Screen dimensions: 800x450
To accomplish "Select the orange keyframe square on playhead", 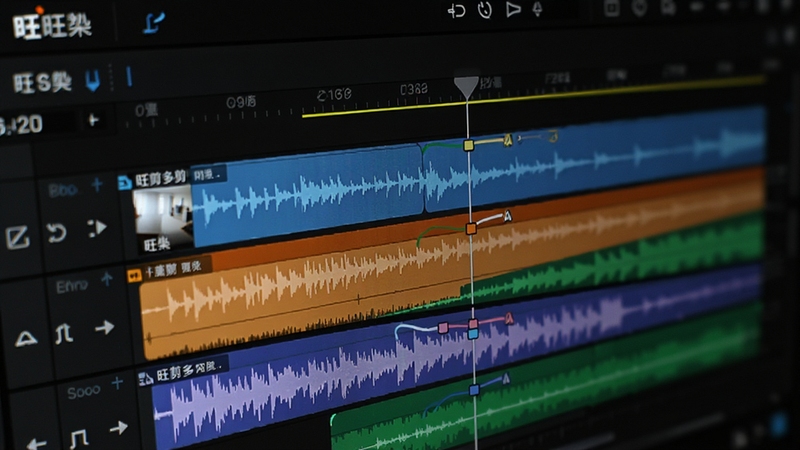I will [x=471, y=229].
